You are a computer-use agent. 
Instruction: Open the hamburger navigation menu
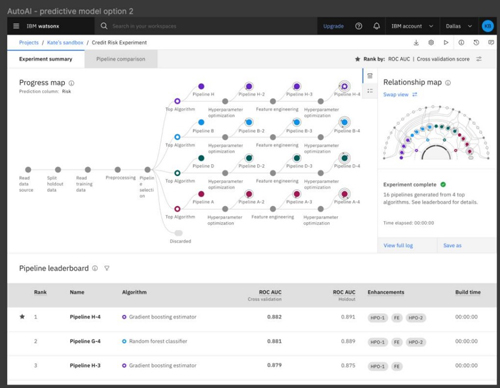[16, 26]
